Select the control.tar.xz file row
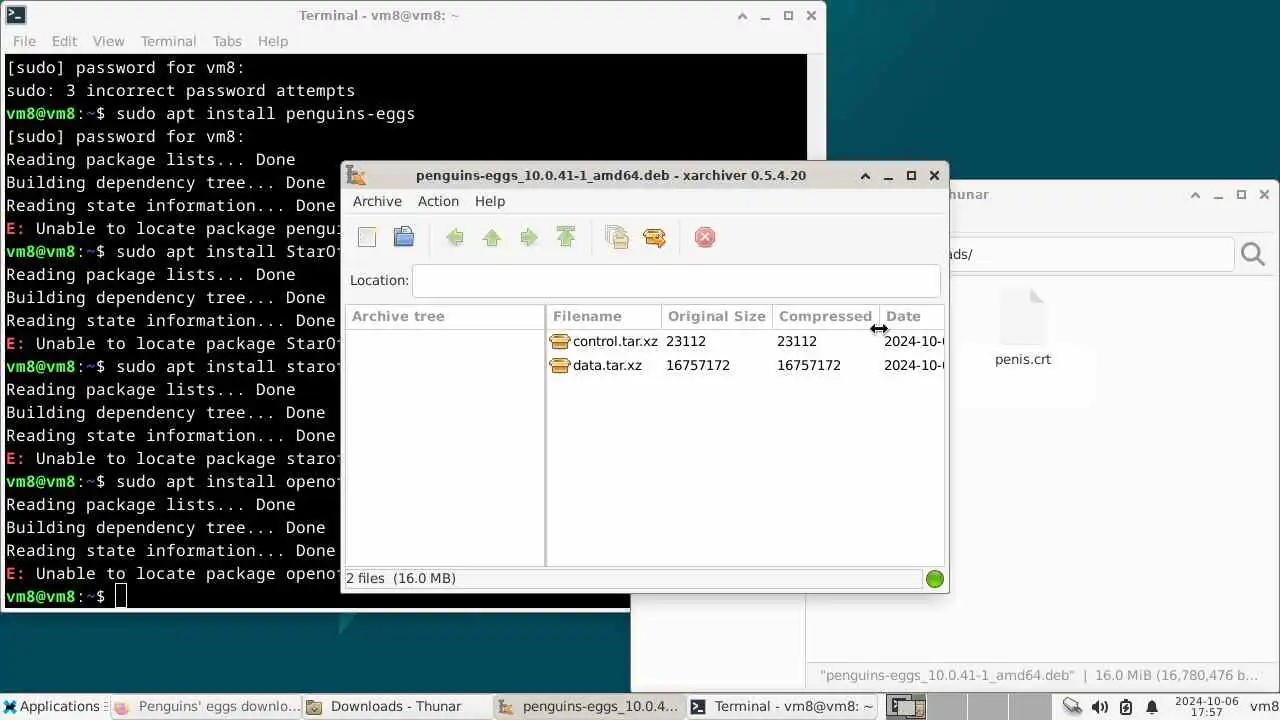 [x=745, y=341]
